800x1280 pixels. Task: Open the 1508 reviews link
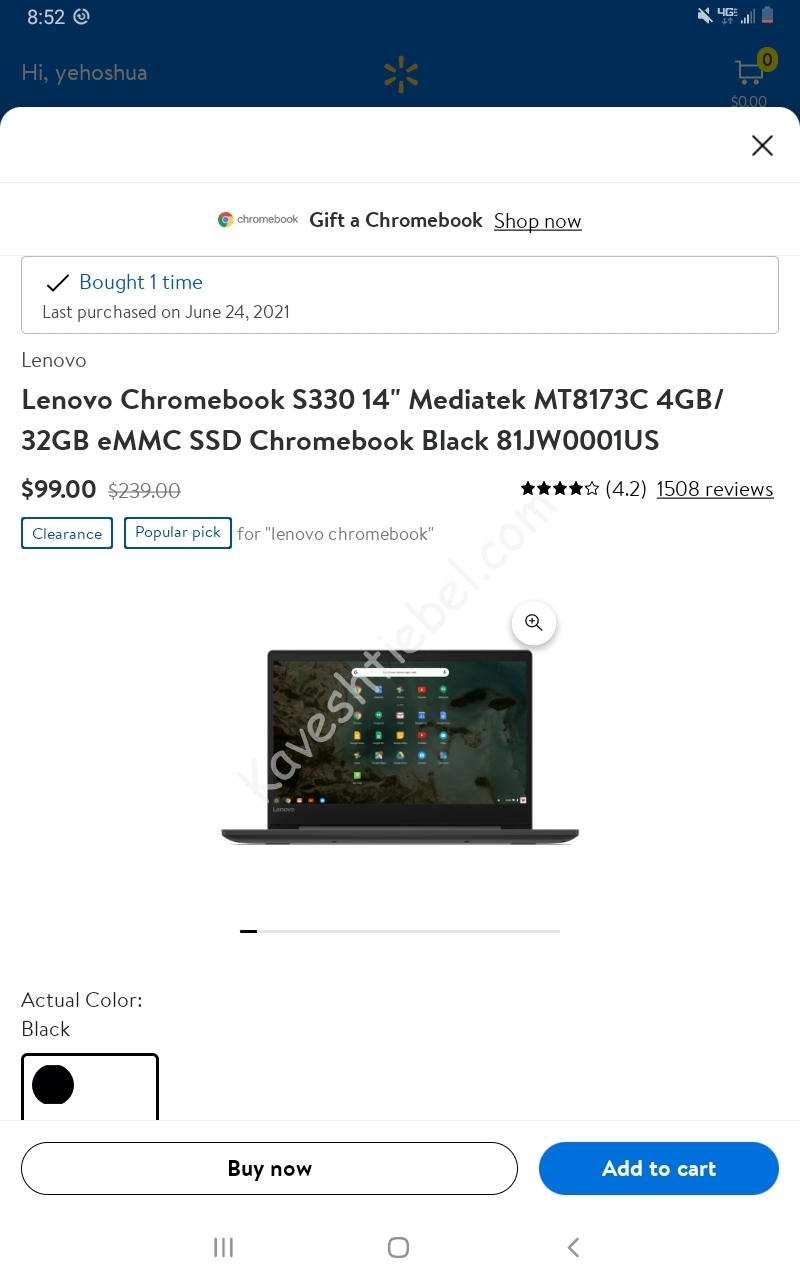[715, 489]
